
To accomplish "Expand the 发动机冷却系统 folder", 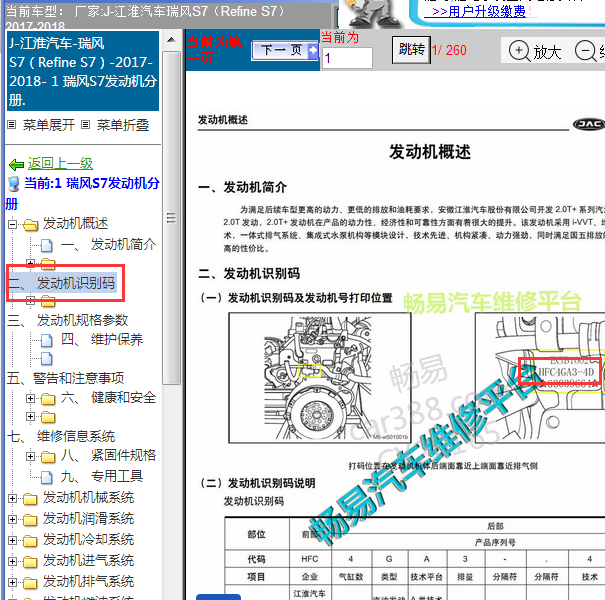I will [12, 540].
